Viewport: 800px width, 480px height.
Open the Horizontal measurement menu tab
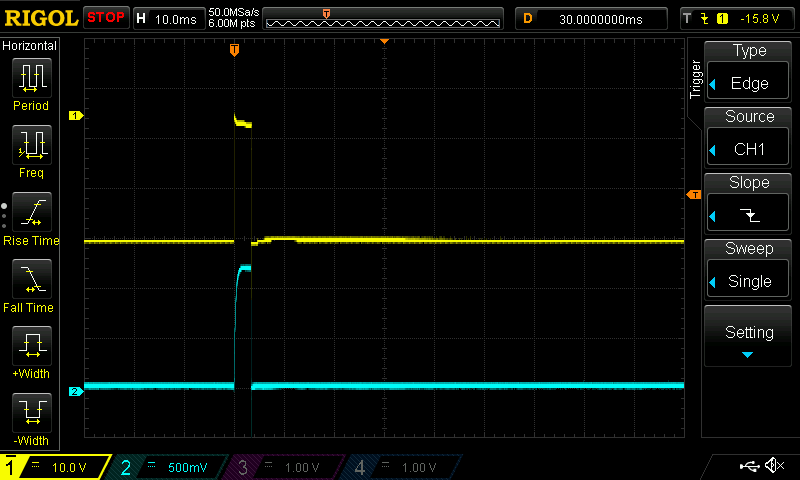(x=30, y=46)
